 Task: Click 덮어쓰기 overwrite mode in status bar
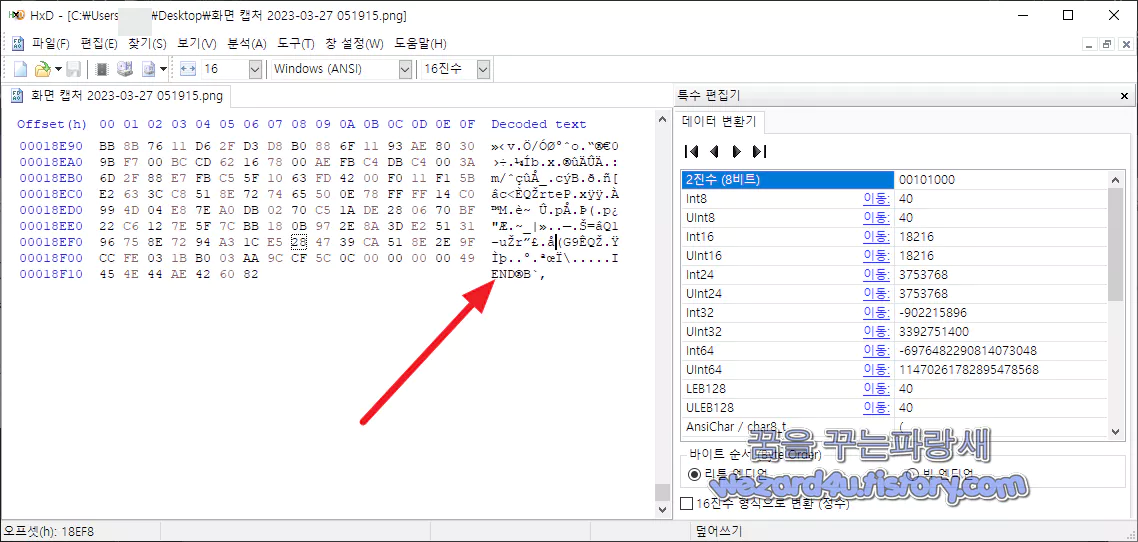point(719,532)
